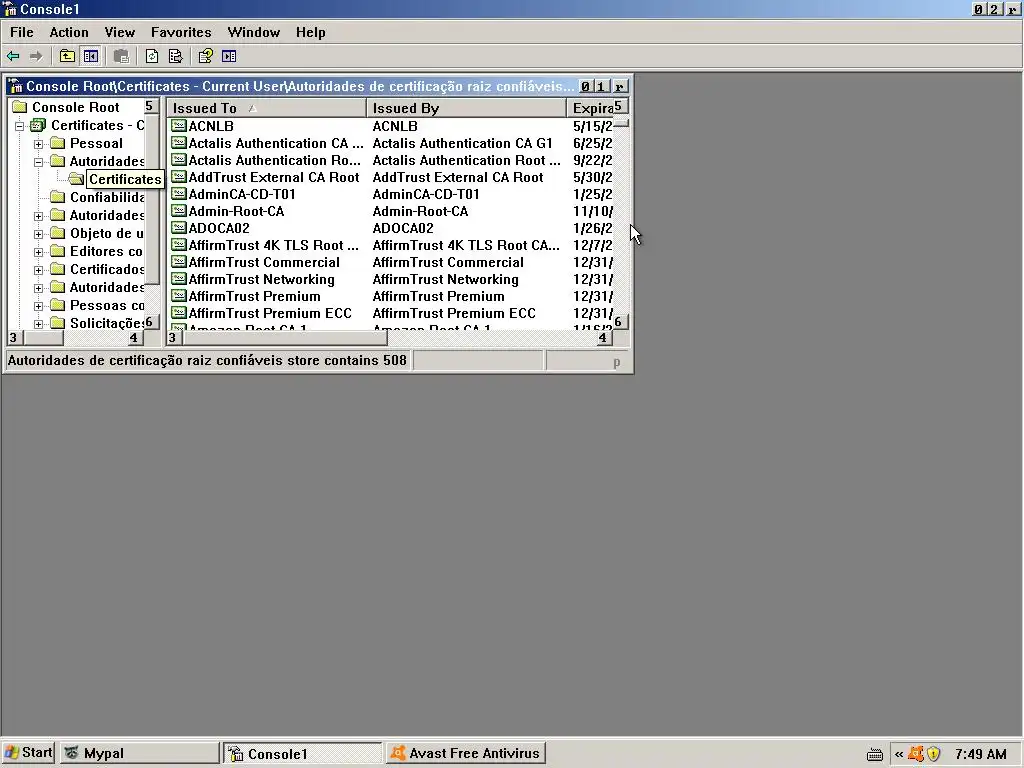Select the highlighted Certificates subfolder
This screenshot has height=768, width=1024.
pyautogui.click(x=125, y=179)
